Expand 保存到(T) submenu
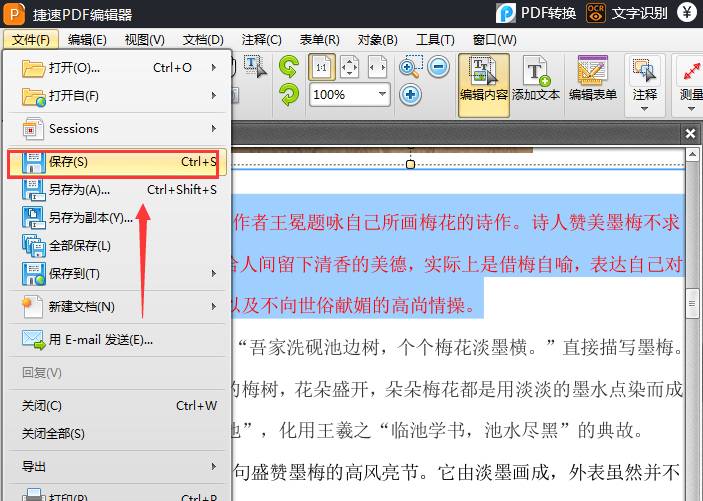Screen dimensions: 703x501 point(117,274)
